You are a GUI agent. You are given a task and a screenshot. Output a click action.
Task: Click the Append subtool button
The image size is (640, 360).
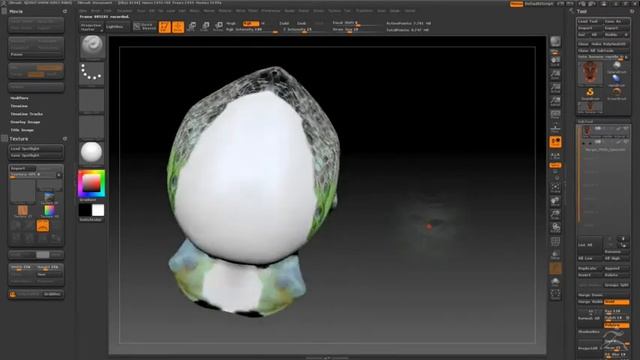tap(616, 268)
